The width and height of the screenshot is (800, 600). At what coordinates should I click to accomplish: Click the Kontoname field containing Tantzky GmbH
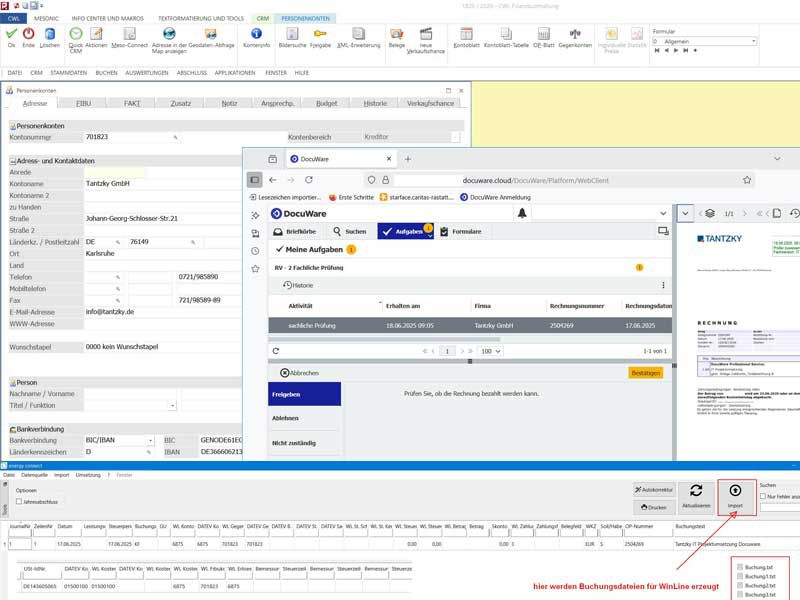[x=163, y=184]
